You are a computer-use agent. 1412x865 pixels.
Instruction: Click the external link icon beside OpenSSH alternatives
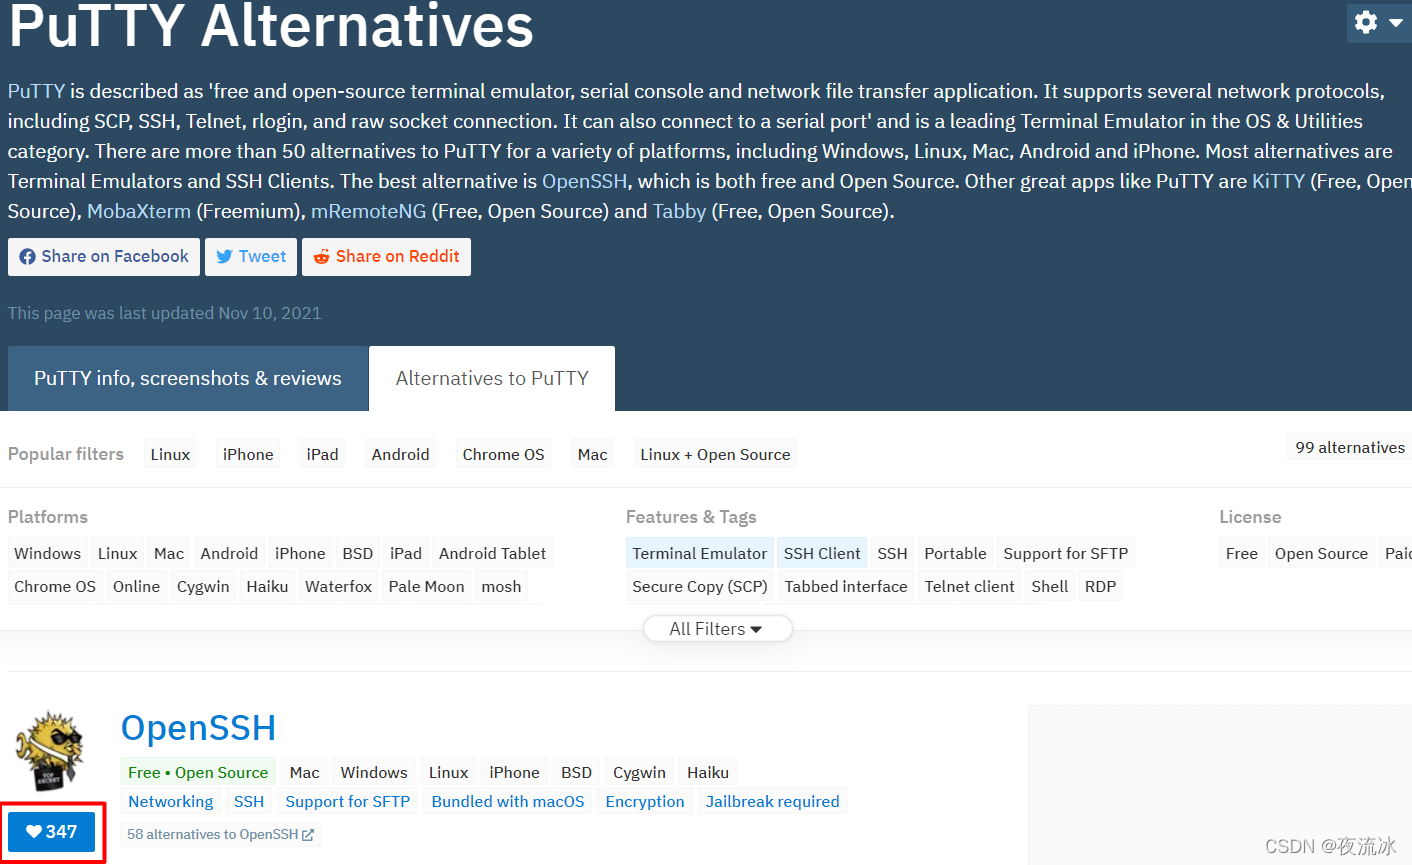pos(308,834)
